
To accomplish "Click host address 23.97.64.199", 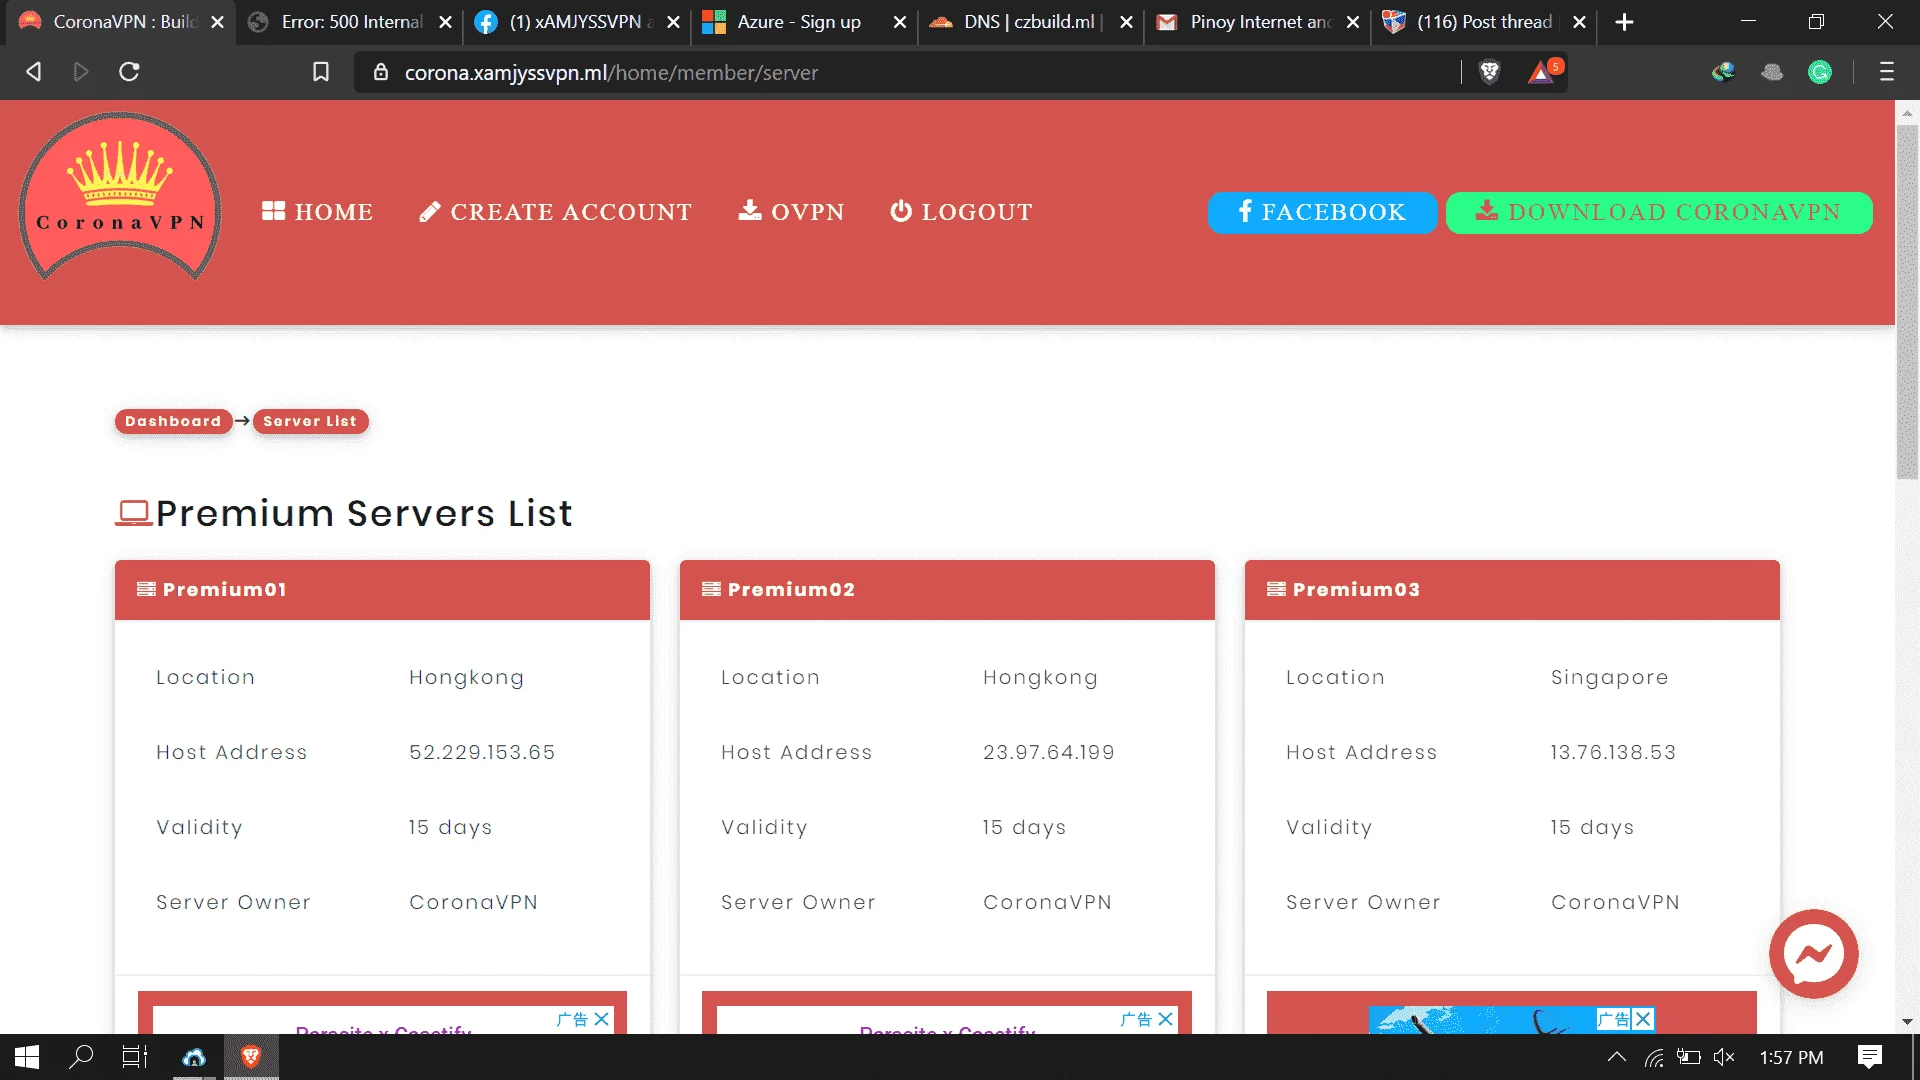I will [1049, 752].
